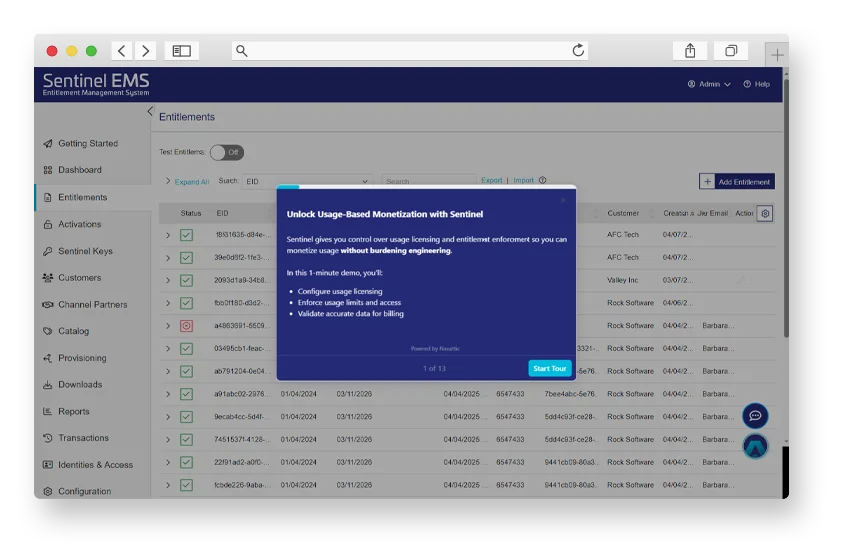Screen dimensions: 850x550
Task: Click the Reports chart icon
Action: click(48, 411)
